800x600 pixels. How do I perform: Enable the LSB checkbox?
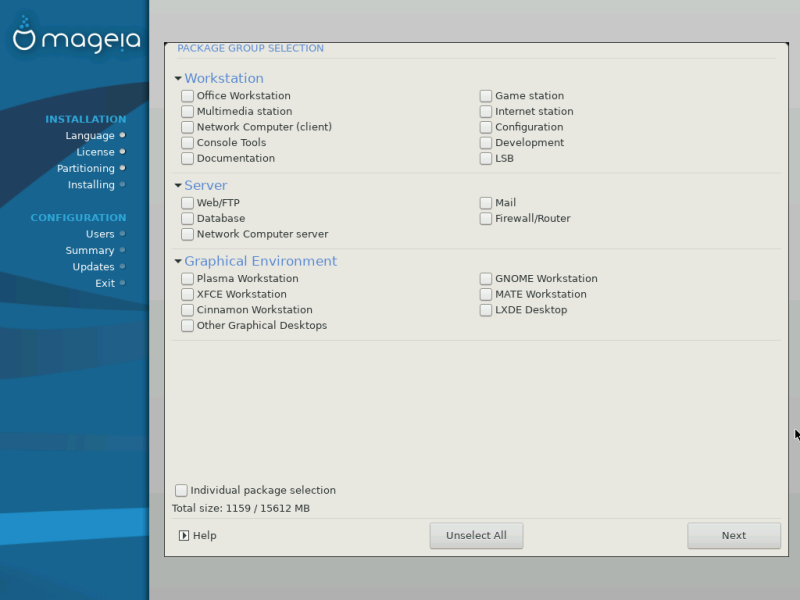coord(486,158)
